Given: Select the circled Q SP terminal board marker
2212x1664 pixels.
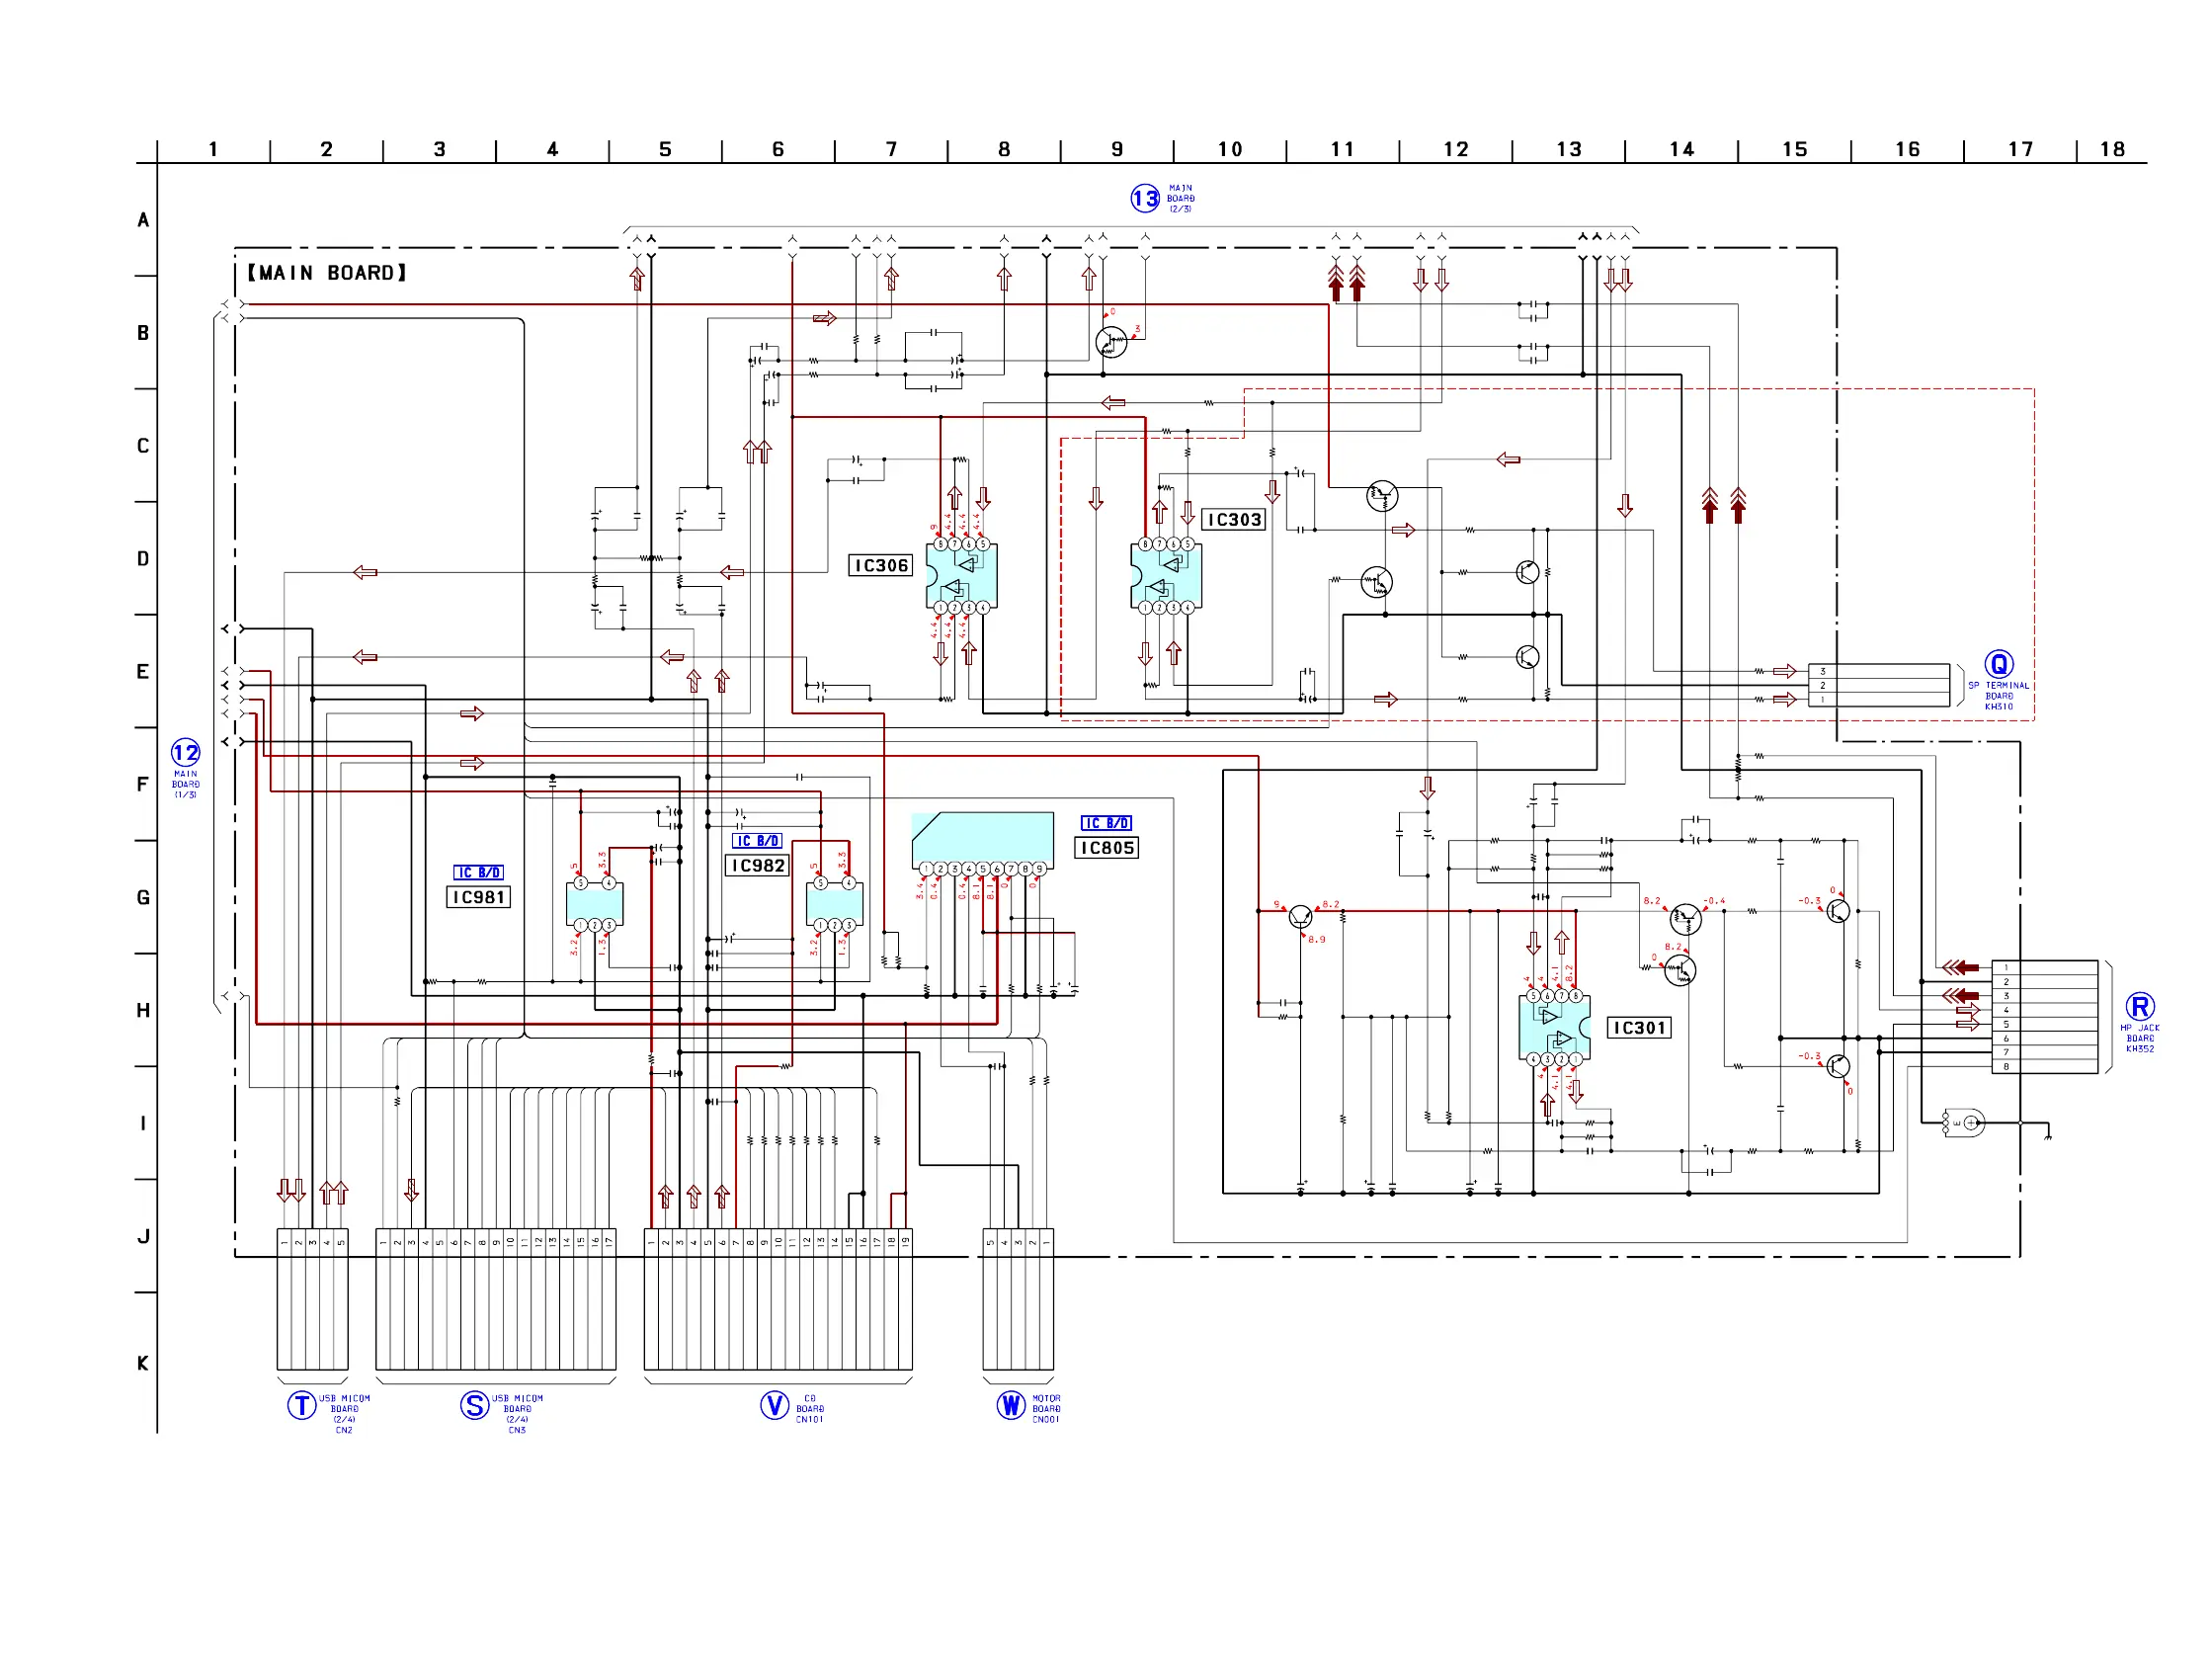Looking at the screenshot, I should [x=1998, y=665].
